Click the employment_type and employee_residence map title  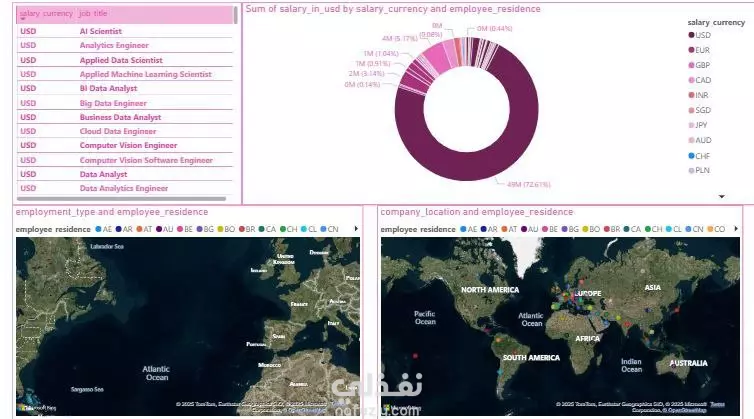(112, 212)
